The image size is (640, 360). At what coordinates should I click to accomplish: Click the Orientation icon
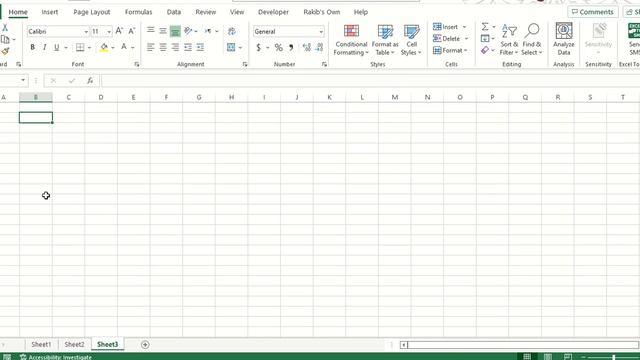coord(188,31)
